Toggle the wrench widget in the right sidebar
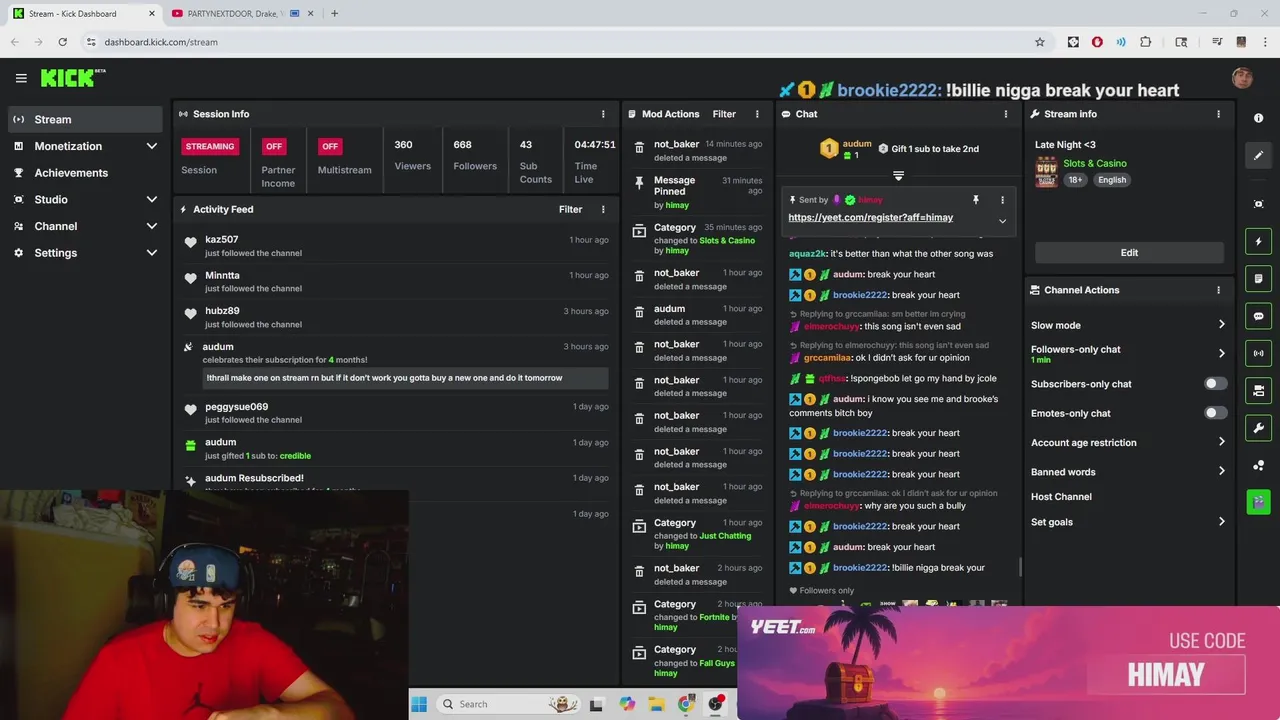1280x720 pixels. [1258, 428]
